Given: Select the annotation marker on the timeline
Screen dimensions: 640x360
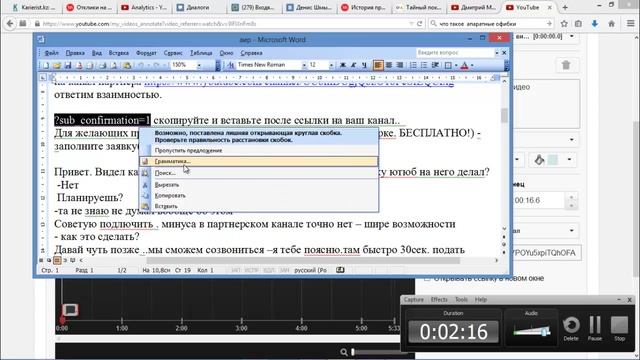Looking at the screenshot, I should coord(70,310).
